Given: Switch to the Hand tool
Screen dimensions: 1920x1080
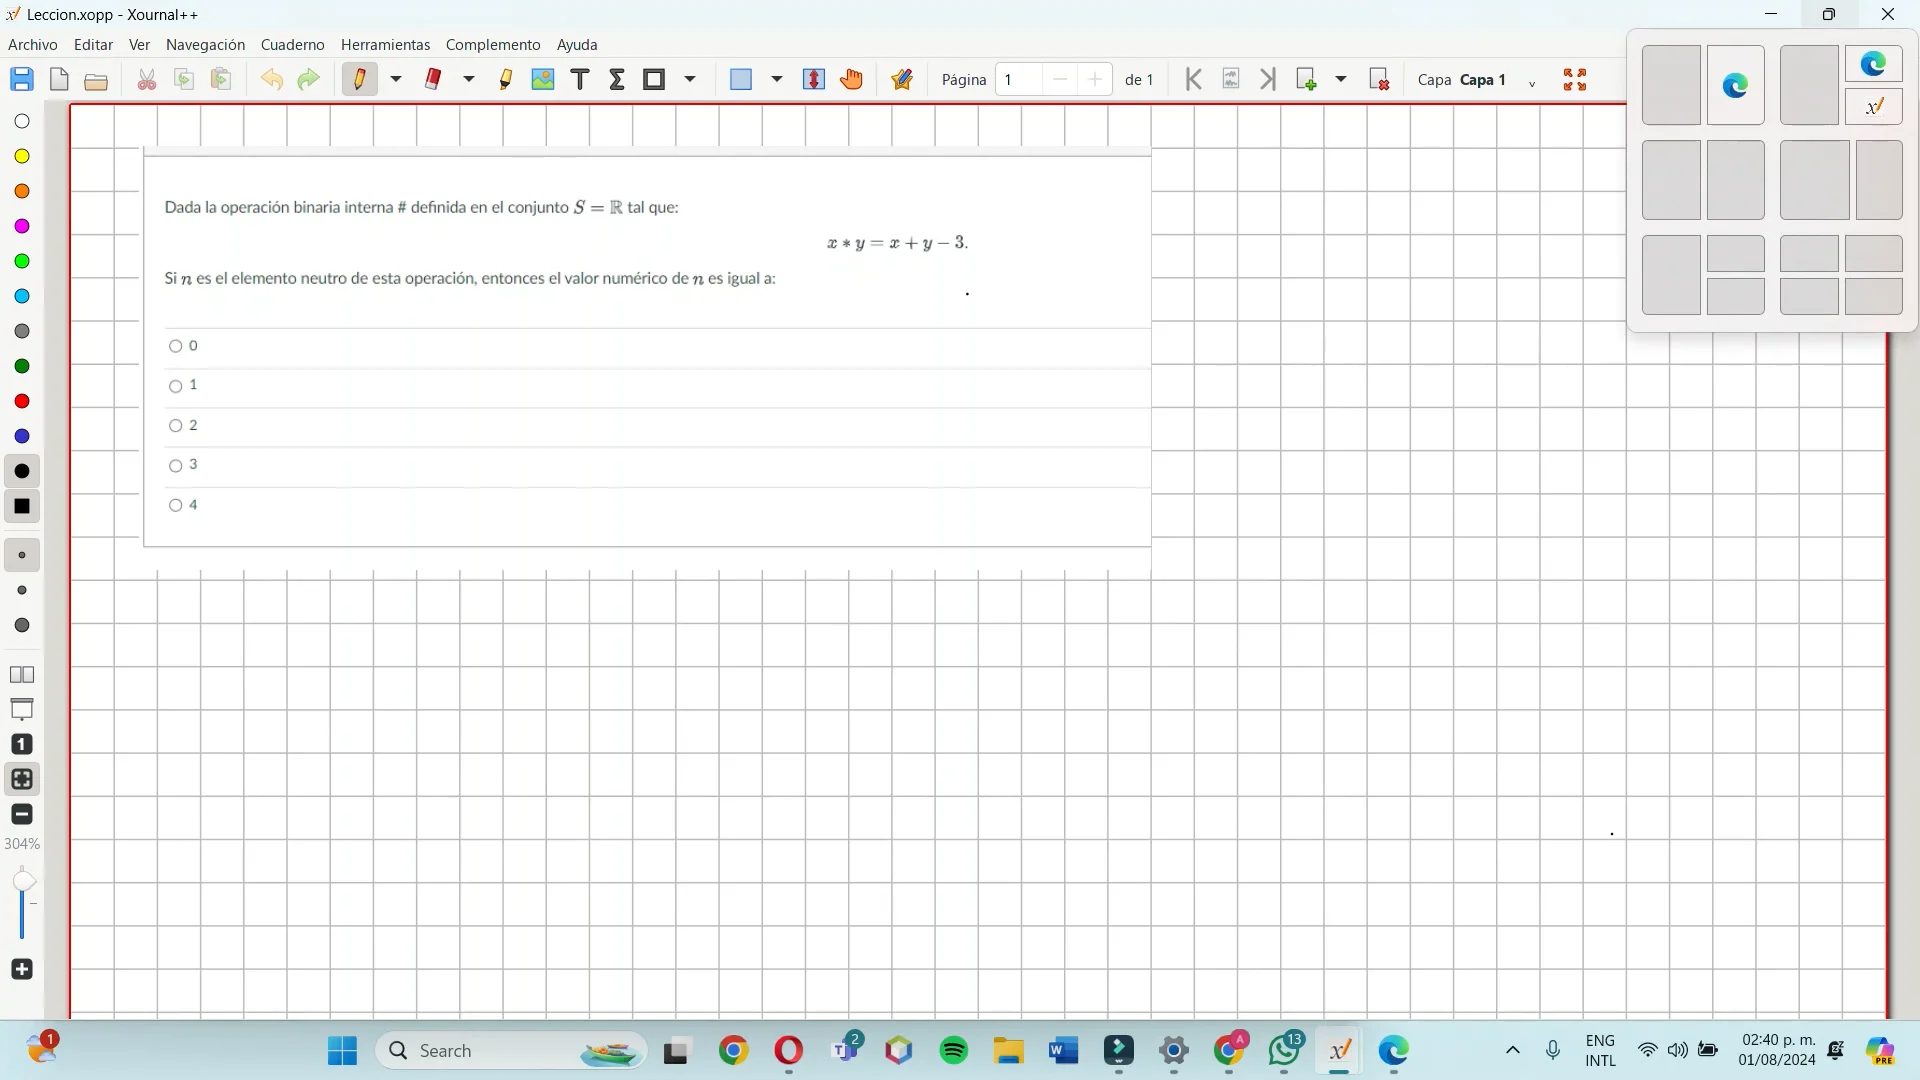Looking at the screenshot, I should [852, 80].
